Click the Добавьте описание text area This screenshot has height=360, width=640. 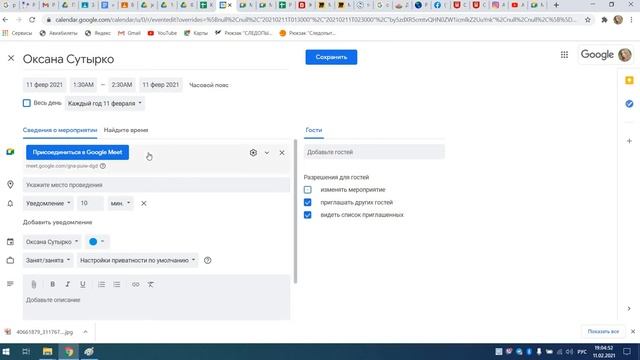pyautogui.click(x=156, y=306)
